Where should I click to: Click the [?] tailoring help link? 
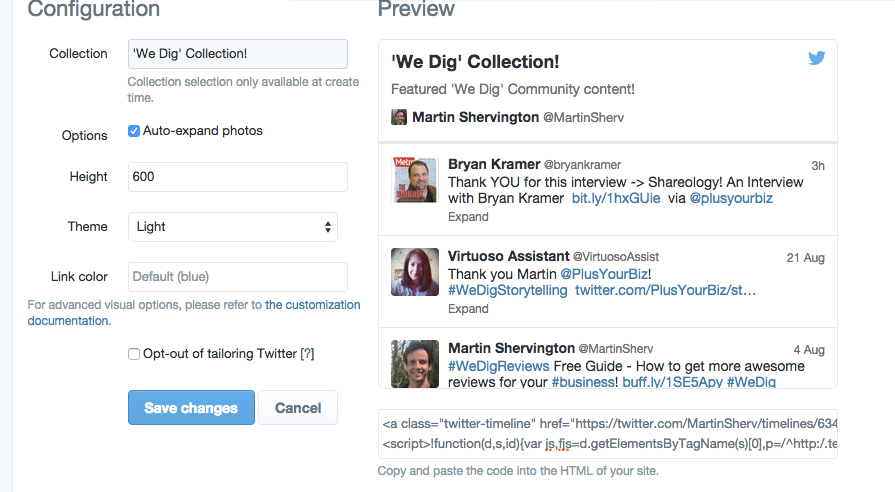308,354
